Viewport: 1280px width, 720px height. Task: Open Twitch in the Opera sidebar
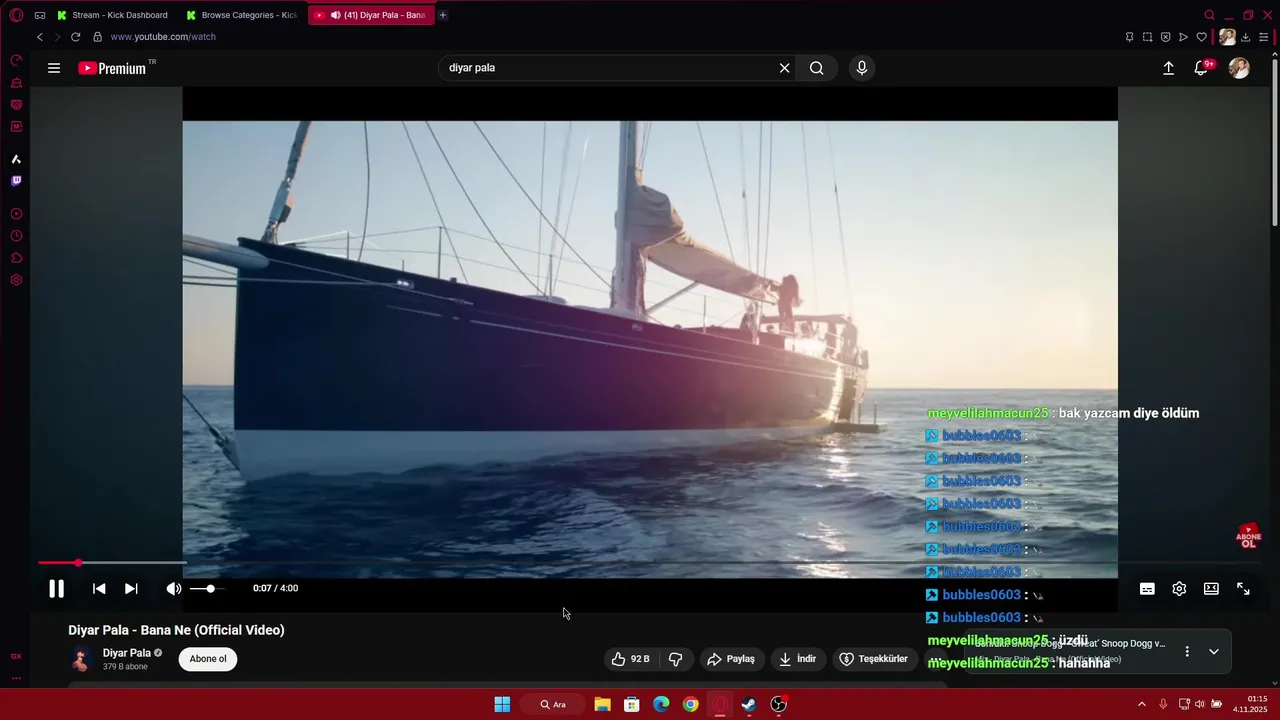tap(16, 181)
